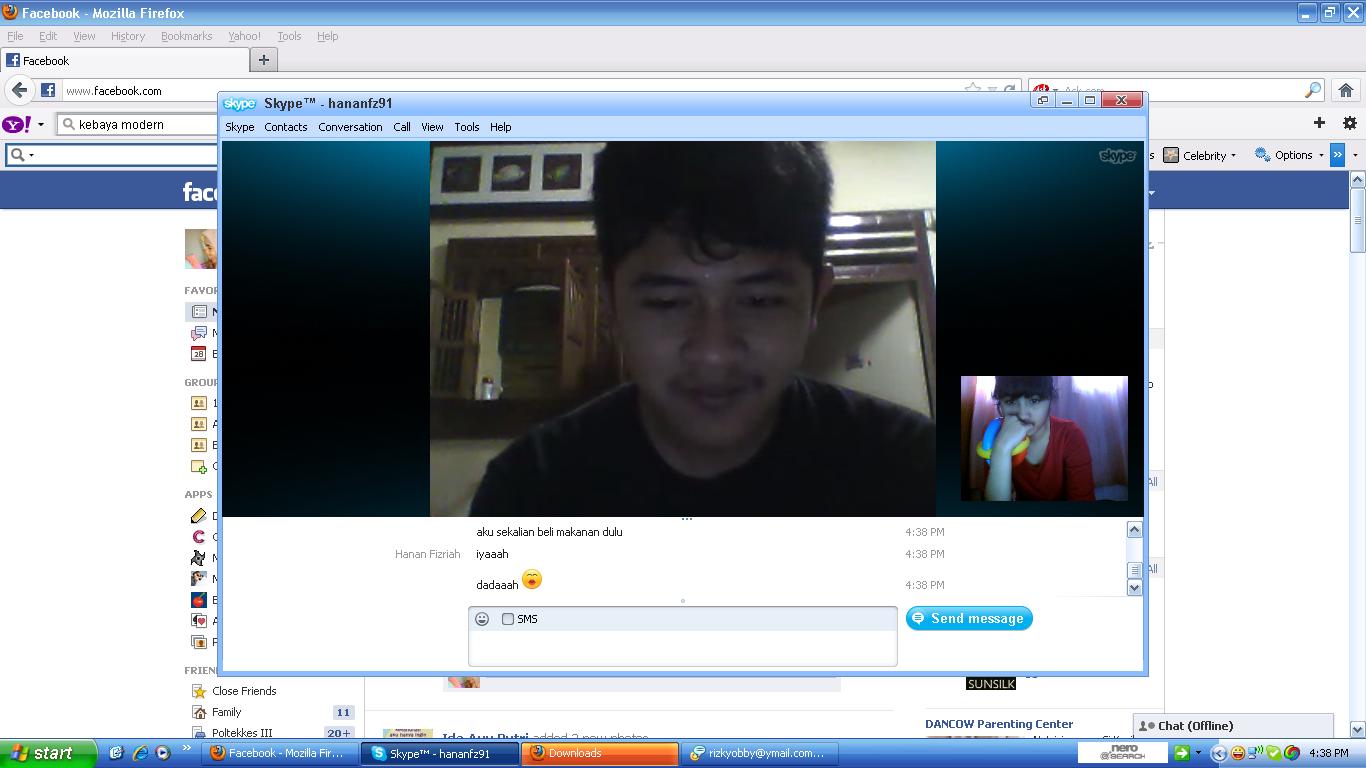The width and height of the screenshot is (1366, 768).
Task: Open the emoticon picker in Skype chat
Action: (x=482, y=619)
